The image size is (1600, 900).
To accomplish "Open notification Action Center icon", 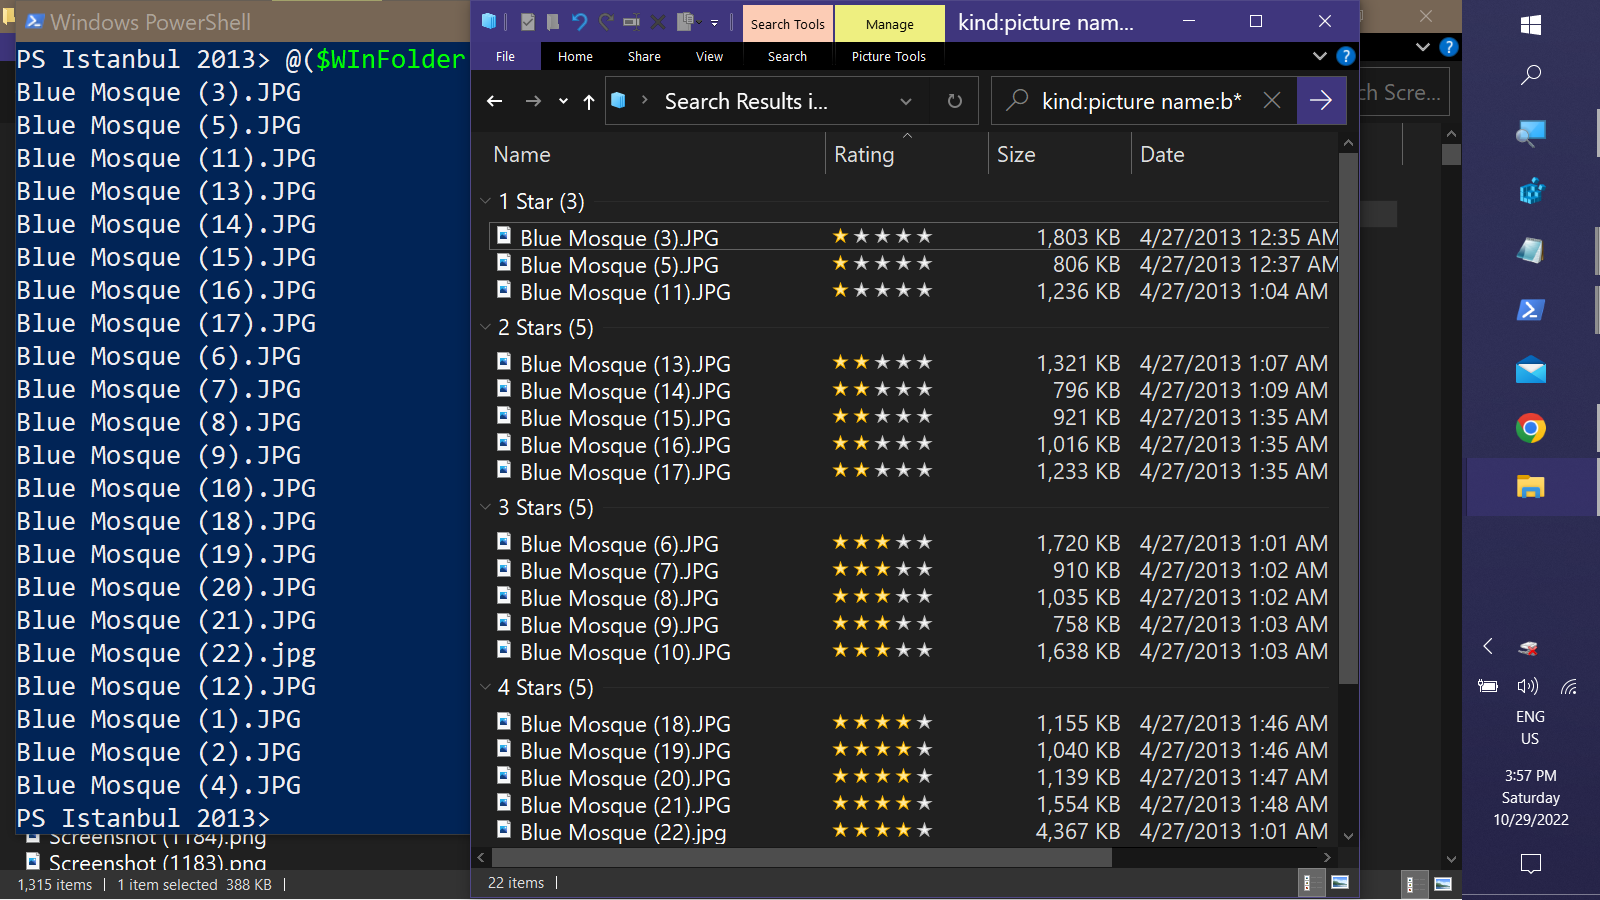I will point(1531,863).
